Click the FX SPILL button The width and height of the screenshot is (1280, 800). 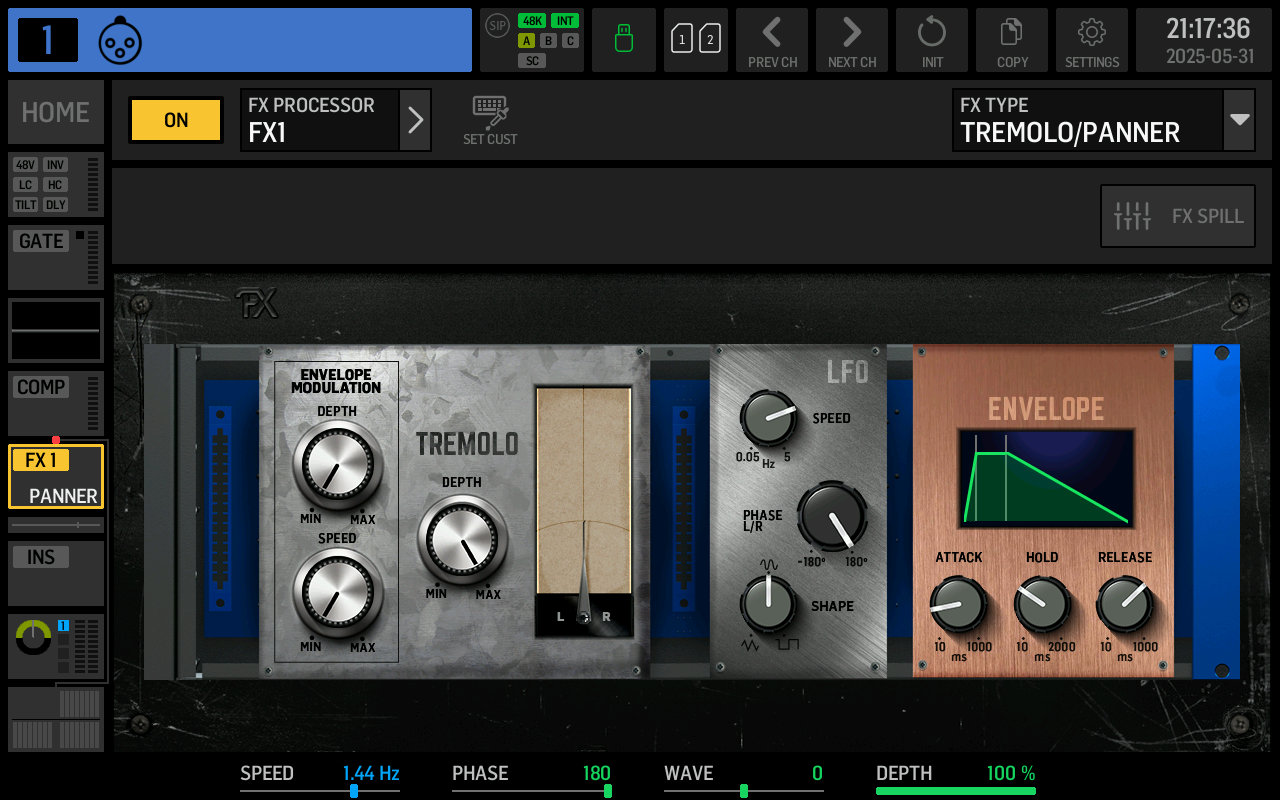tap(1177, 215)
